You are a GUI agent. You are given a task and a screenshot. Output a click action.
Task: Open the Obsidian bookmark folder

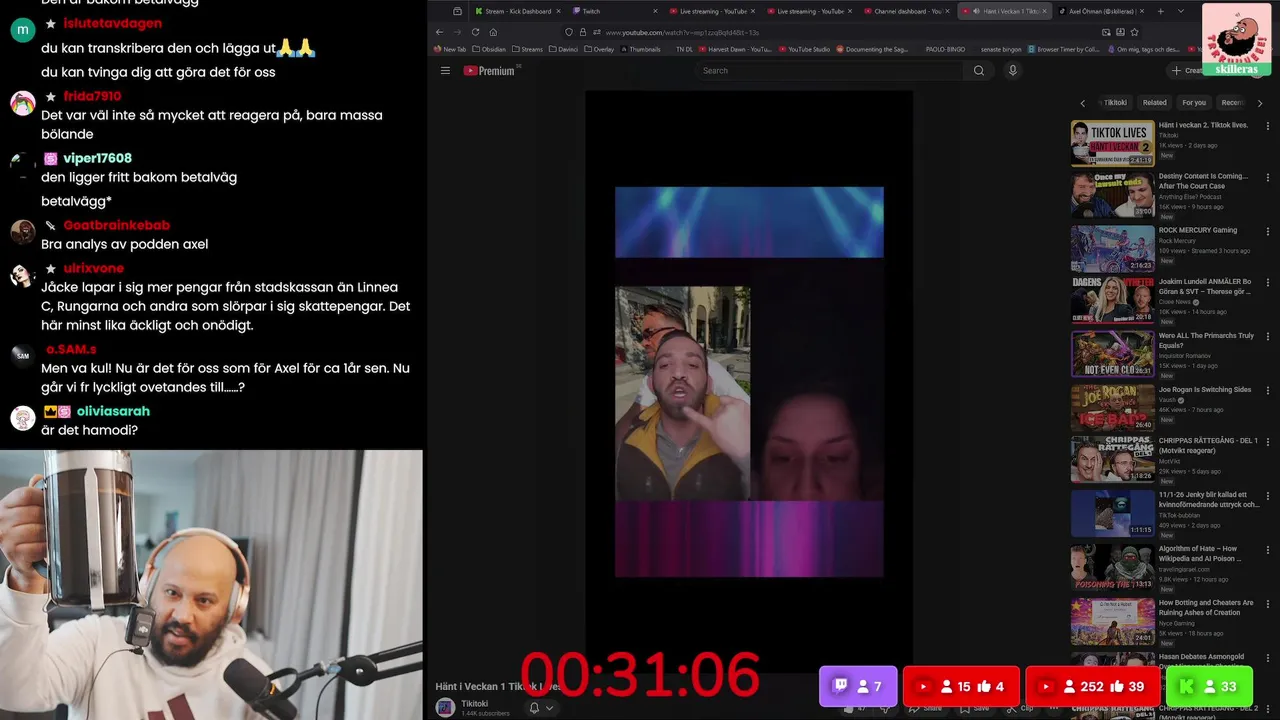click(488, 49)
